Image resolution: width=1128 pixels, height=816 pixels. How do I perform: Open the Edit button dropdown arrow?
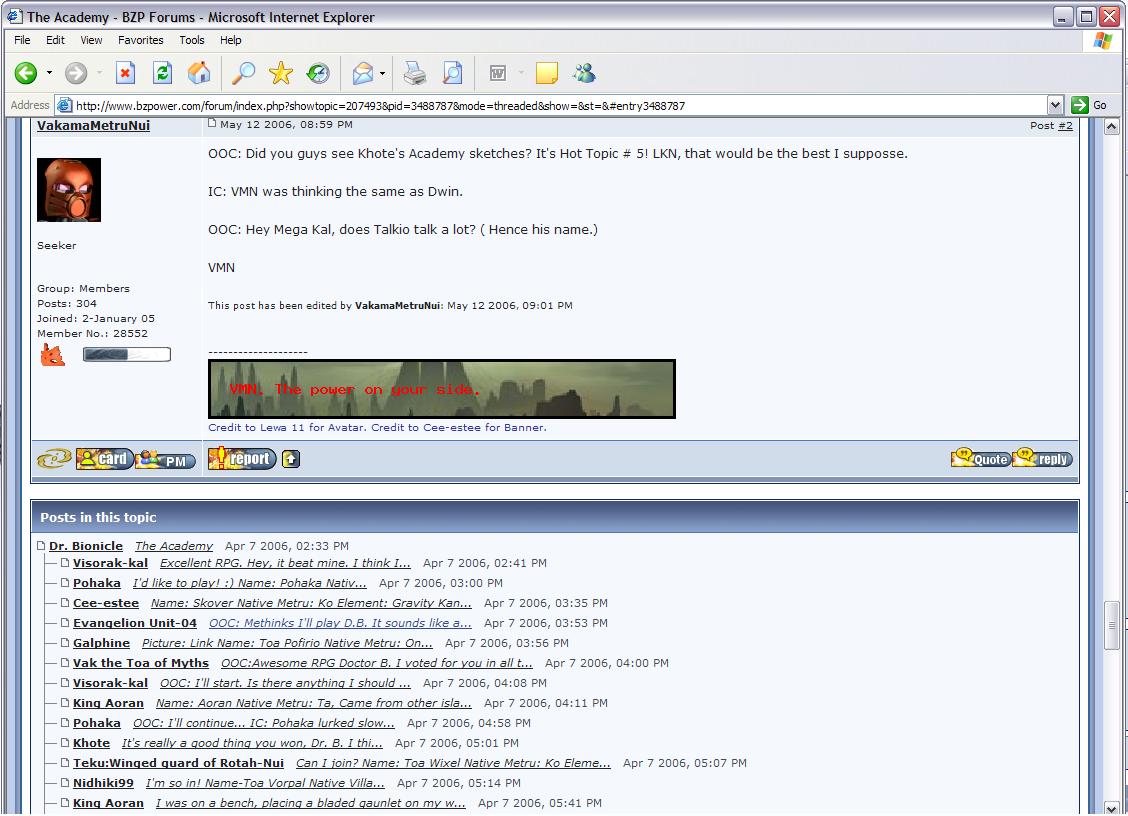click(x=520, y=73)
